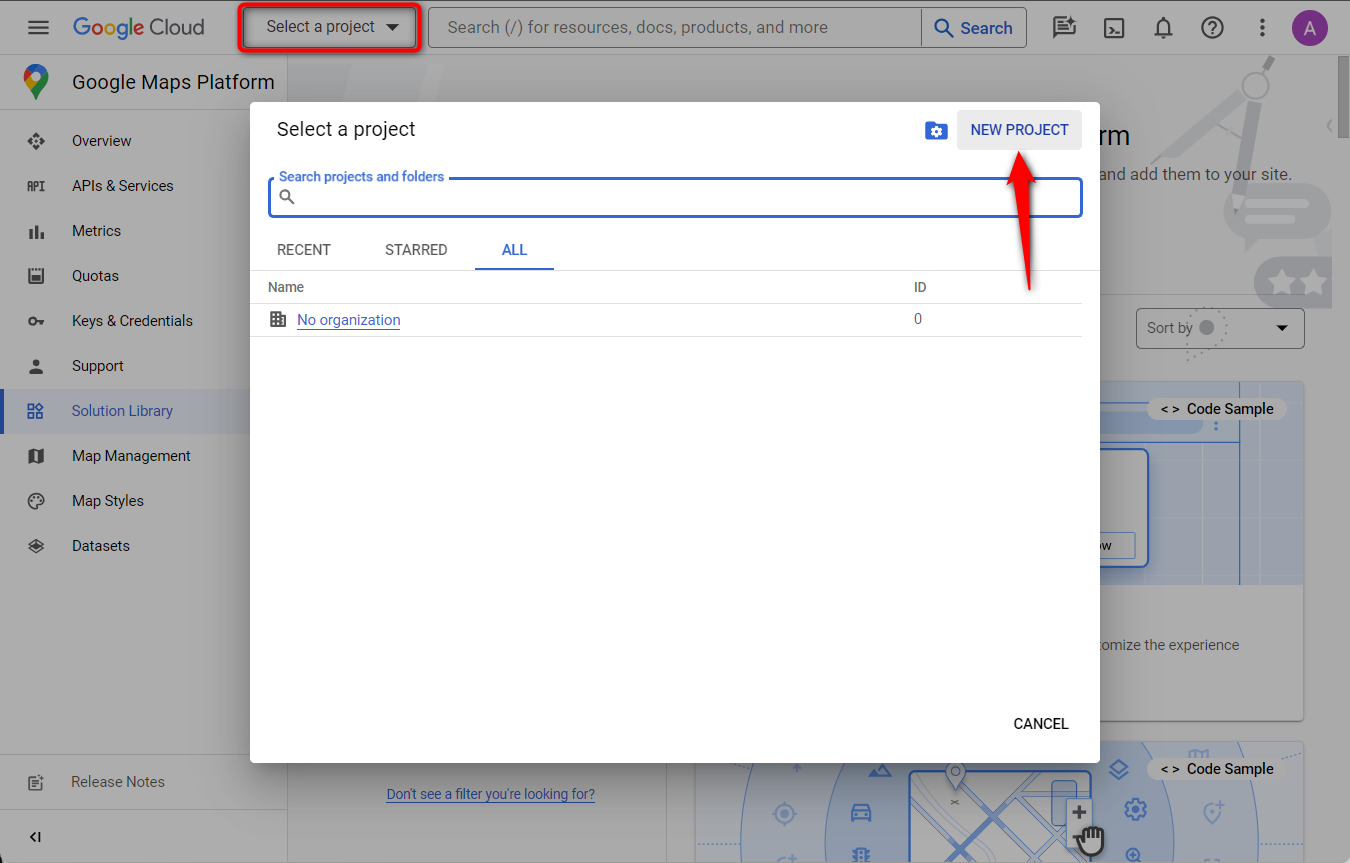The image size is (1350, 863).
Task: Activate Cloud Shell terminal icon
Action: pyautogui.click(x=1114, y=28)
